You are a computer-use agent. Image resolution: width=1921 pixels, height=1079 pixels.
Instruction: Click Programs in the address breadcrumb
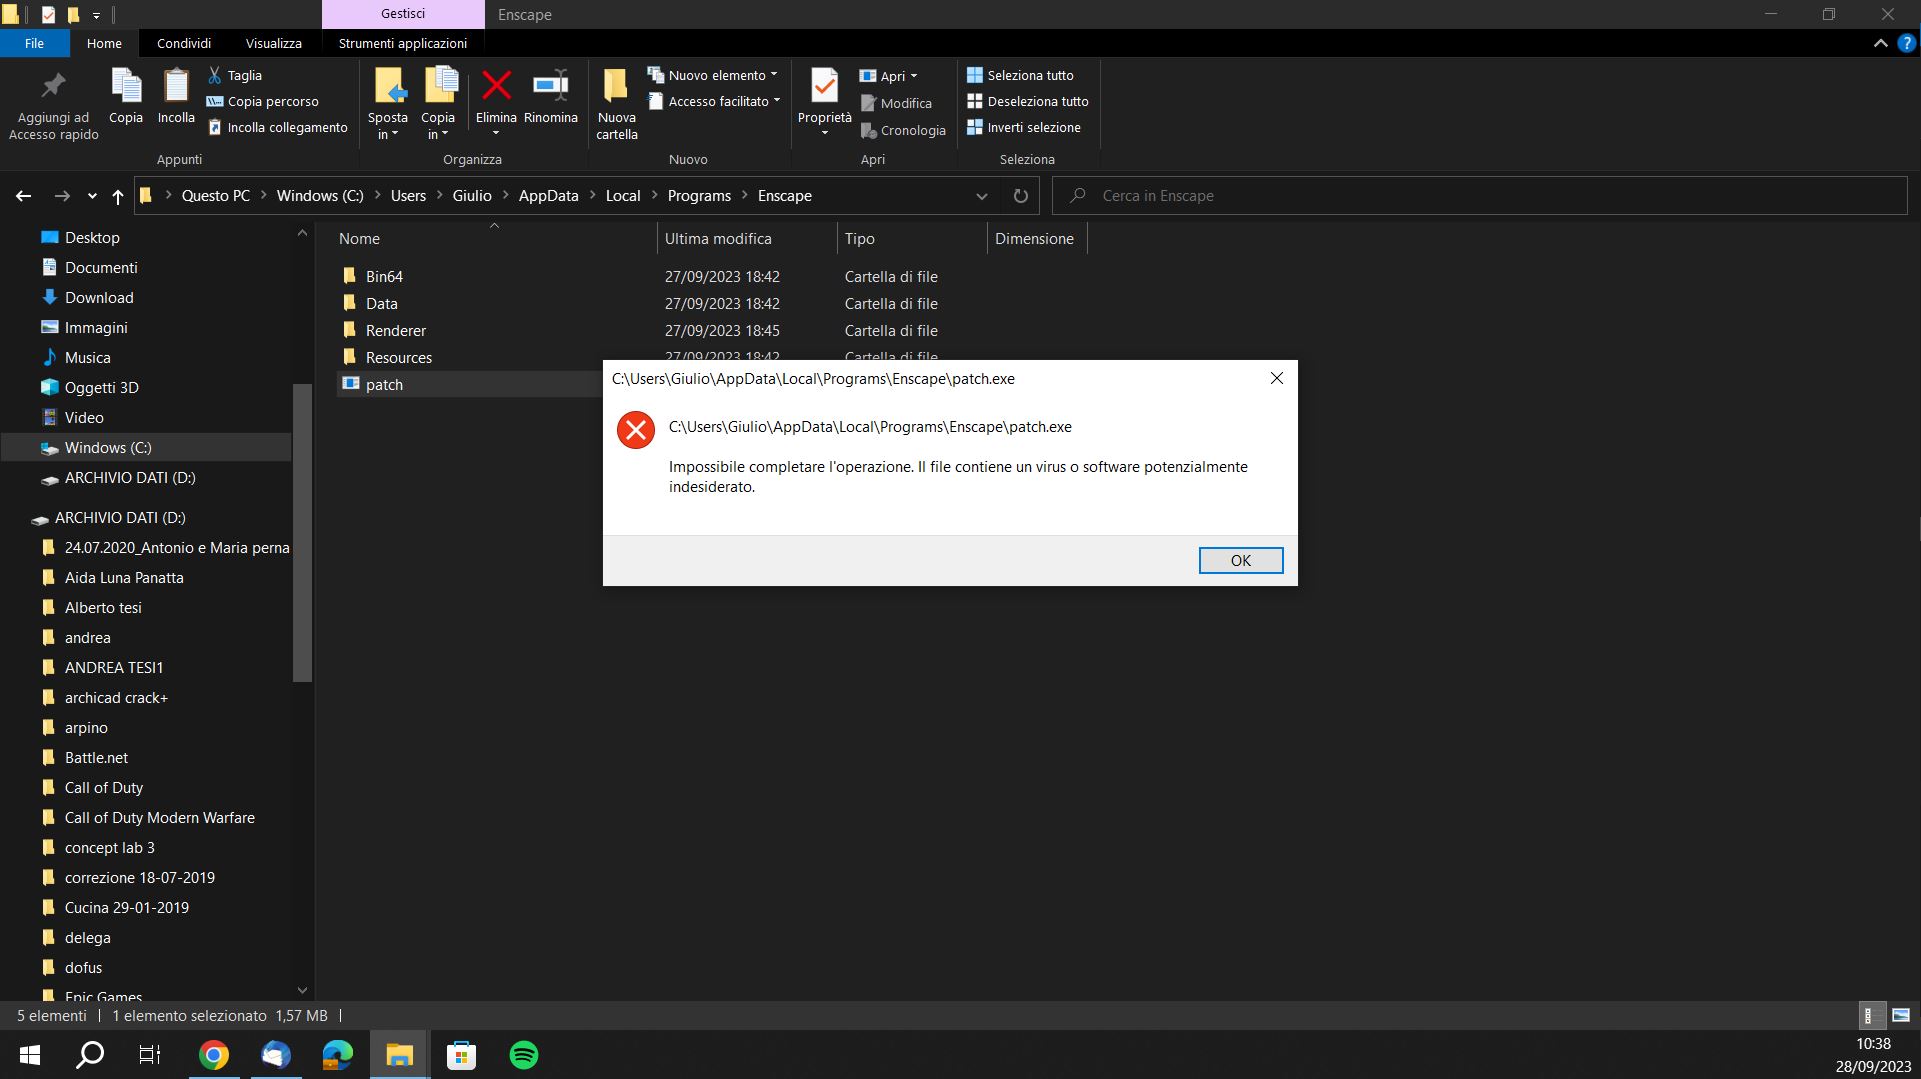pyautogui.click(x=699, y=196)
